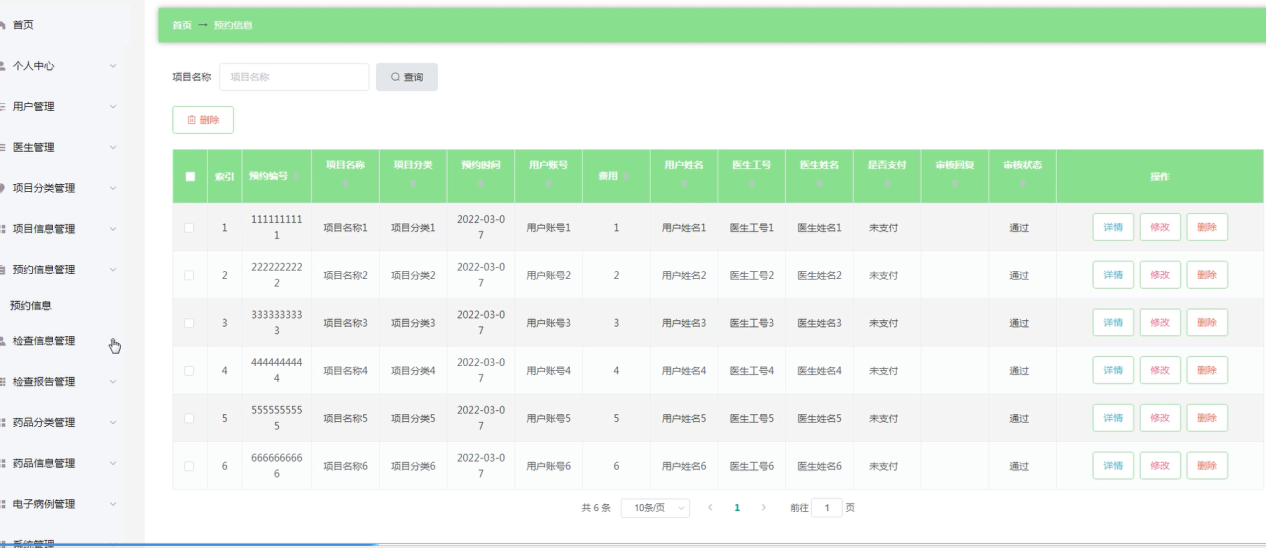Click the 用户账号3 cell
This screenshot has height=548, width=1266.
[549, 323]
